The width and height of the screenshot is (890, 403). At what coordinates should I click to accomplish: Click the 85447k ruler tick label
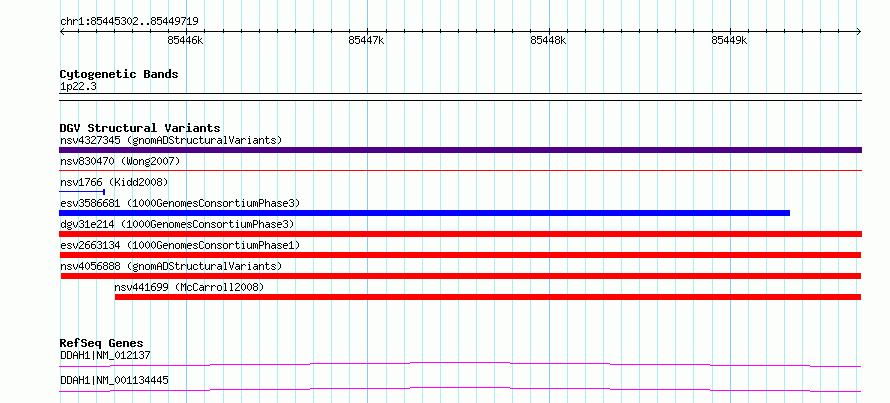[x=366, y=40]
